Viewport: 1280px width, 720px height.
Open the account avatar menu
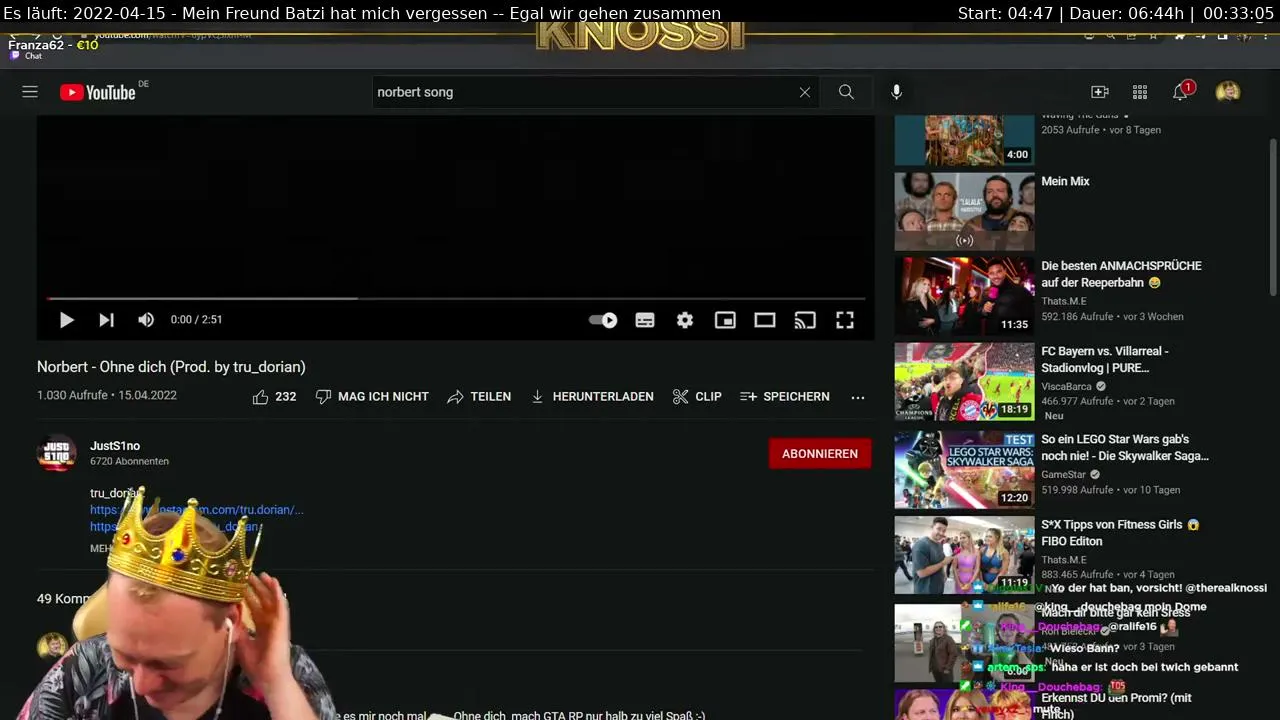pos(1228,92)
